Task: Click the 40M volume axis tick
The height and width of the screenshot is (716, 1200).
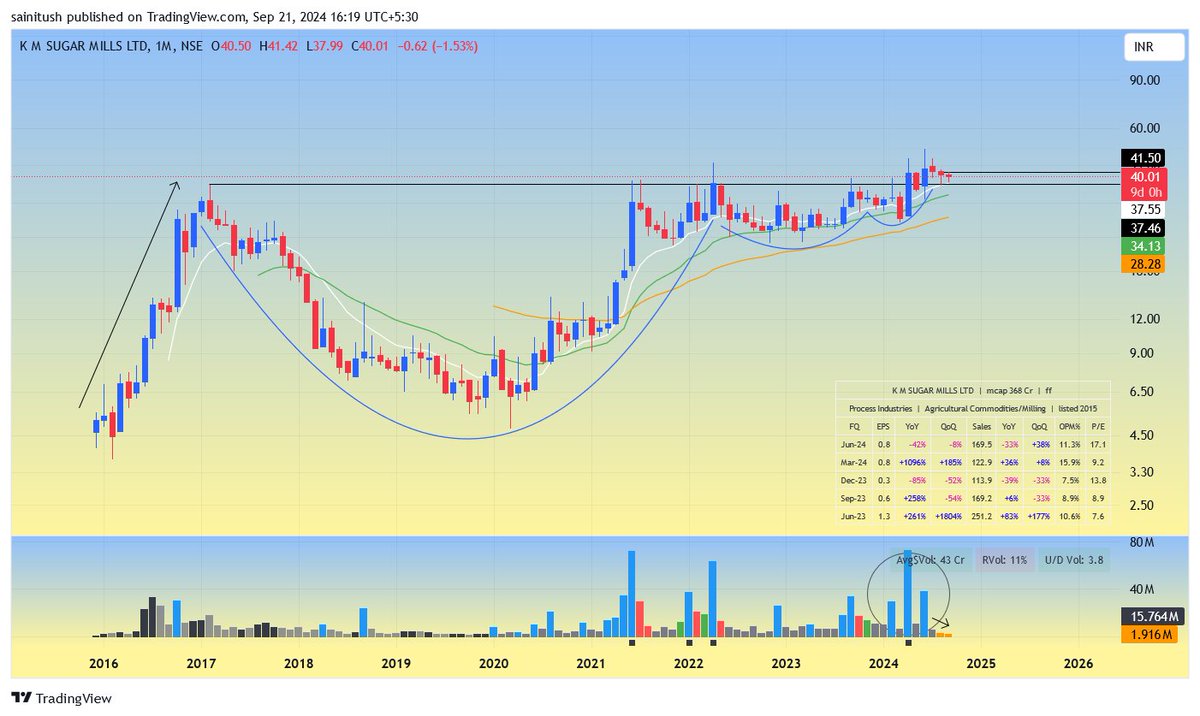Action: tap(1142, 589)
